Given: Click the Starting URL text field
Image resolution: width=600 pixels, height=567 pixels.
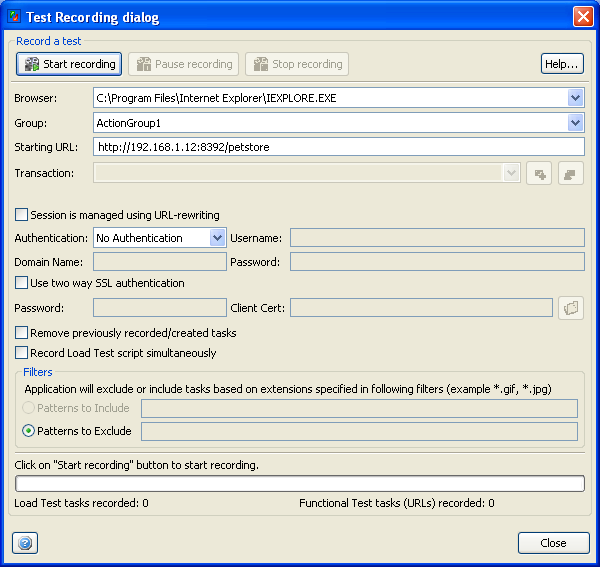Looking at the screenshot, I should point(338,147).
